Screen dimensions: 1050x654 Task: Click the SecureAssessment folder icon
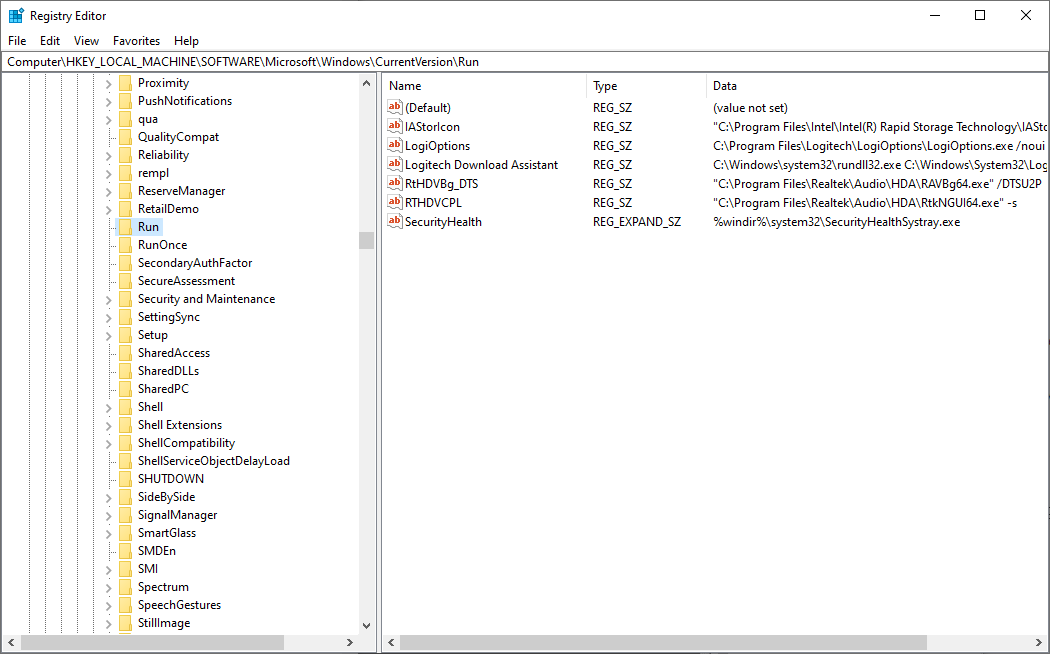[125, 281]
